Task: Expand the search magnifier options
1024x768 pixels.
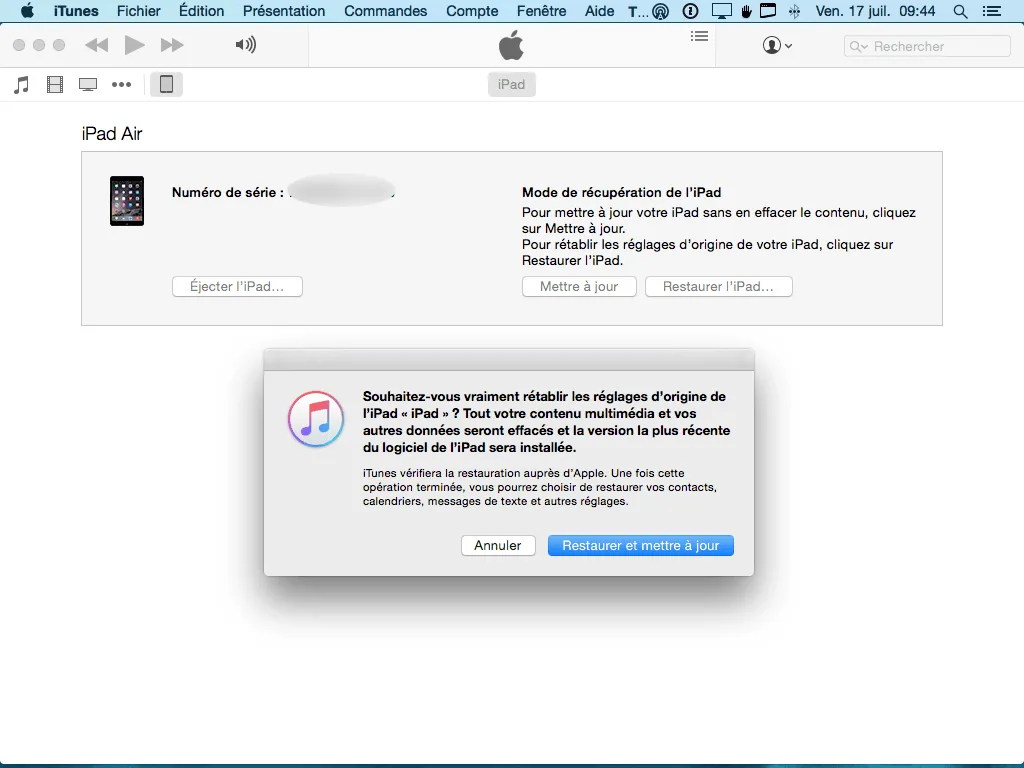Action: [859, 46]
